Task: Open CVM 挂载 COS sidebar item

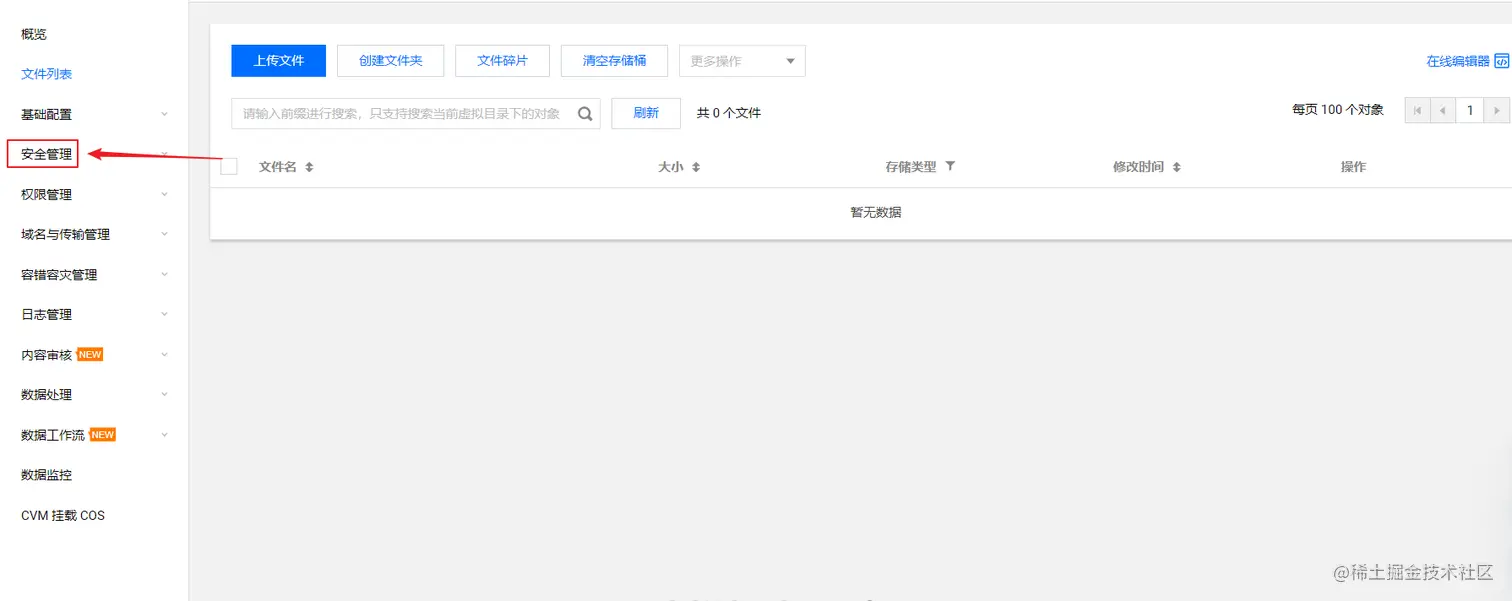Action: [63, 515]
